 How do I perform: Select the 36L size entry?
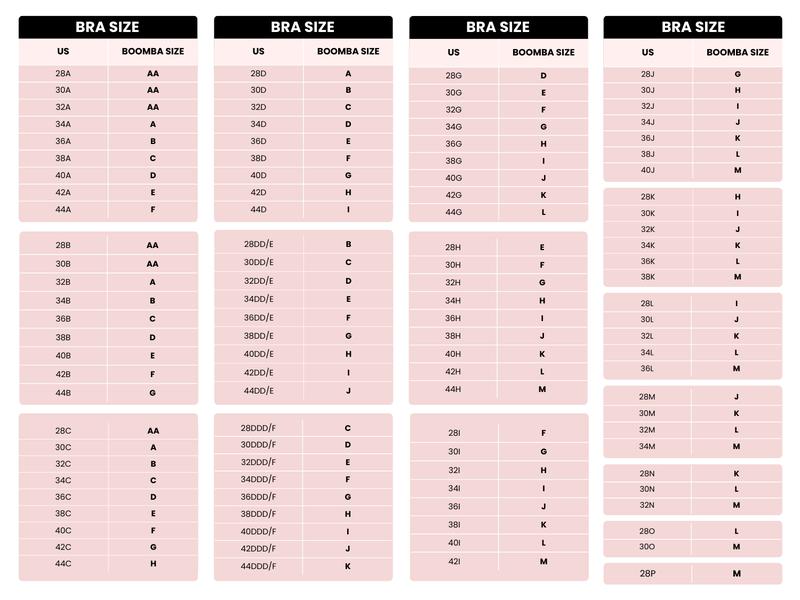tap(692, 369)
